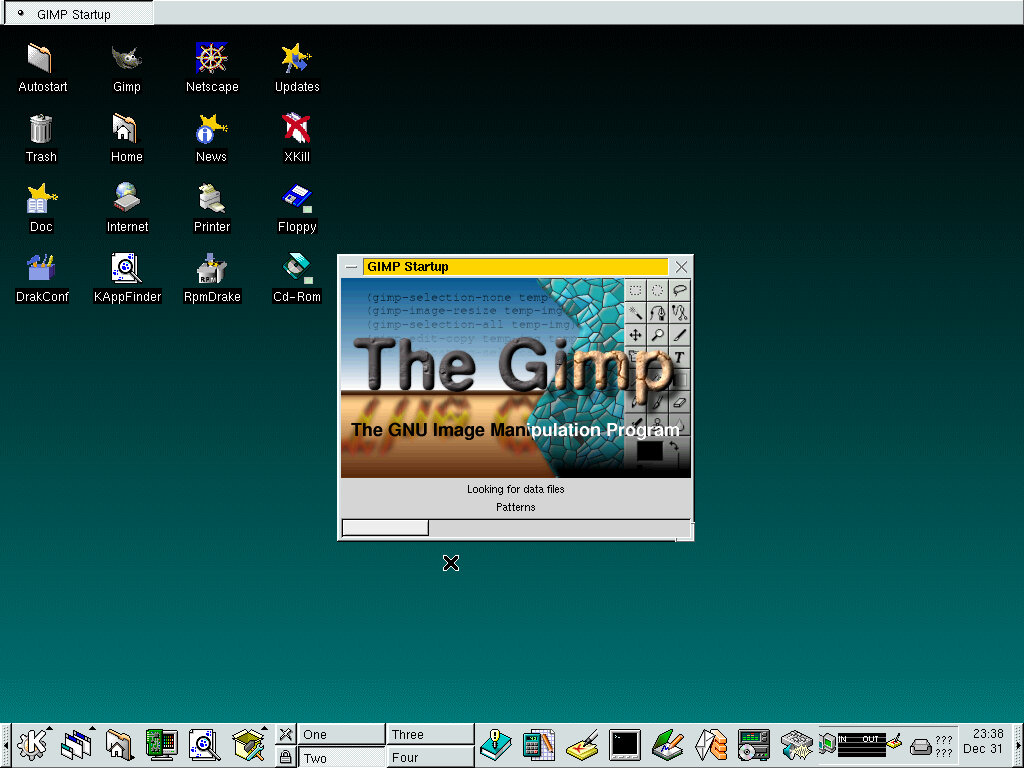Click the GIMP Startup taskbar entry

pos(78,14)
